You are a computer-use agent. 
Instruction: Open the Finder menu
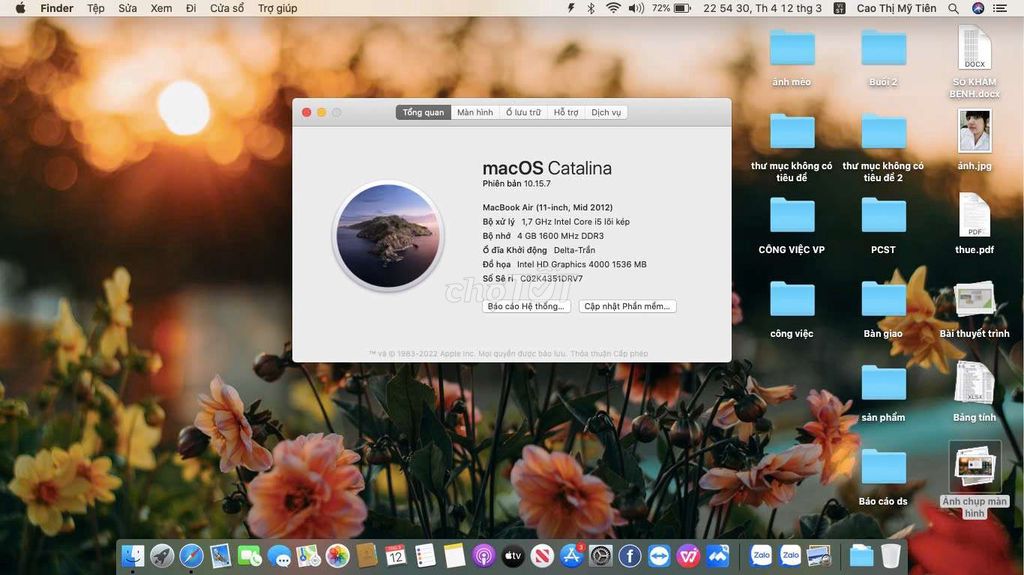[x=57, y=8]
